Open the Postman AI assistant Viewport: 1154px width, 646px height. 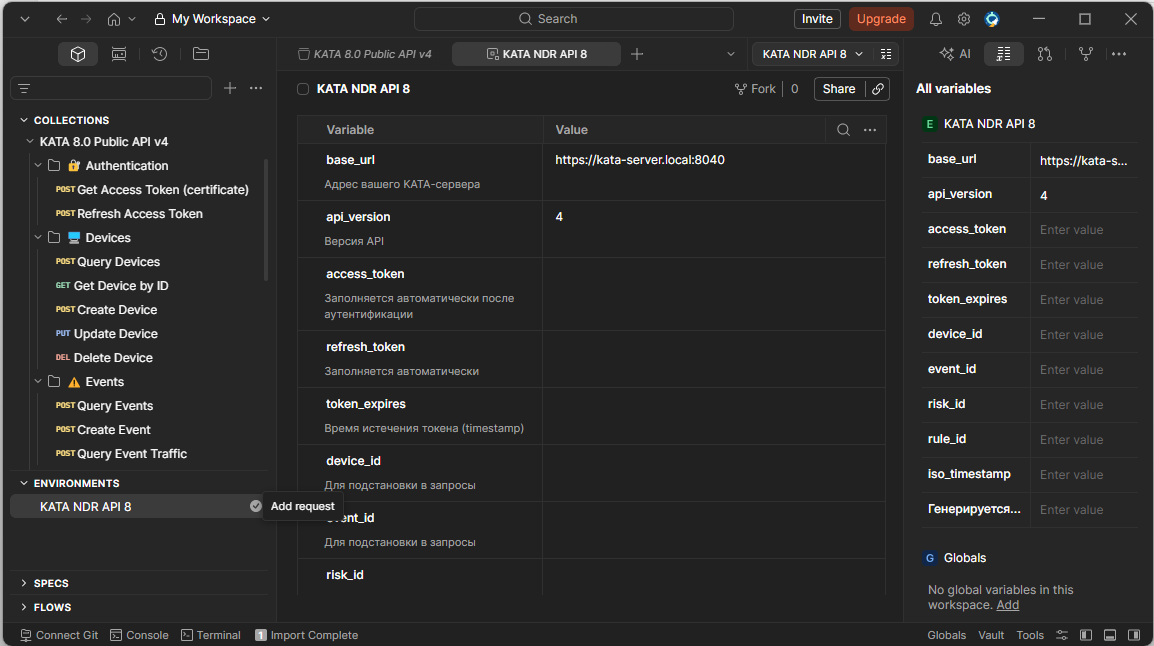[955, 54]
